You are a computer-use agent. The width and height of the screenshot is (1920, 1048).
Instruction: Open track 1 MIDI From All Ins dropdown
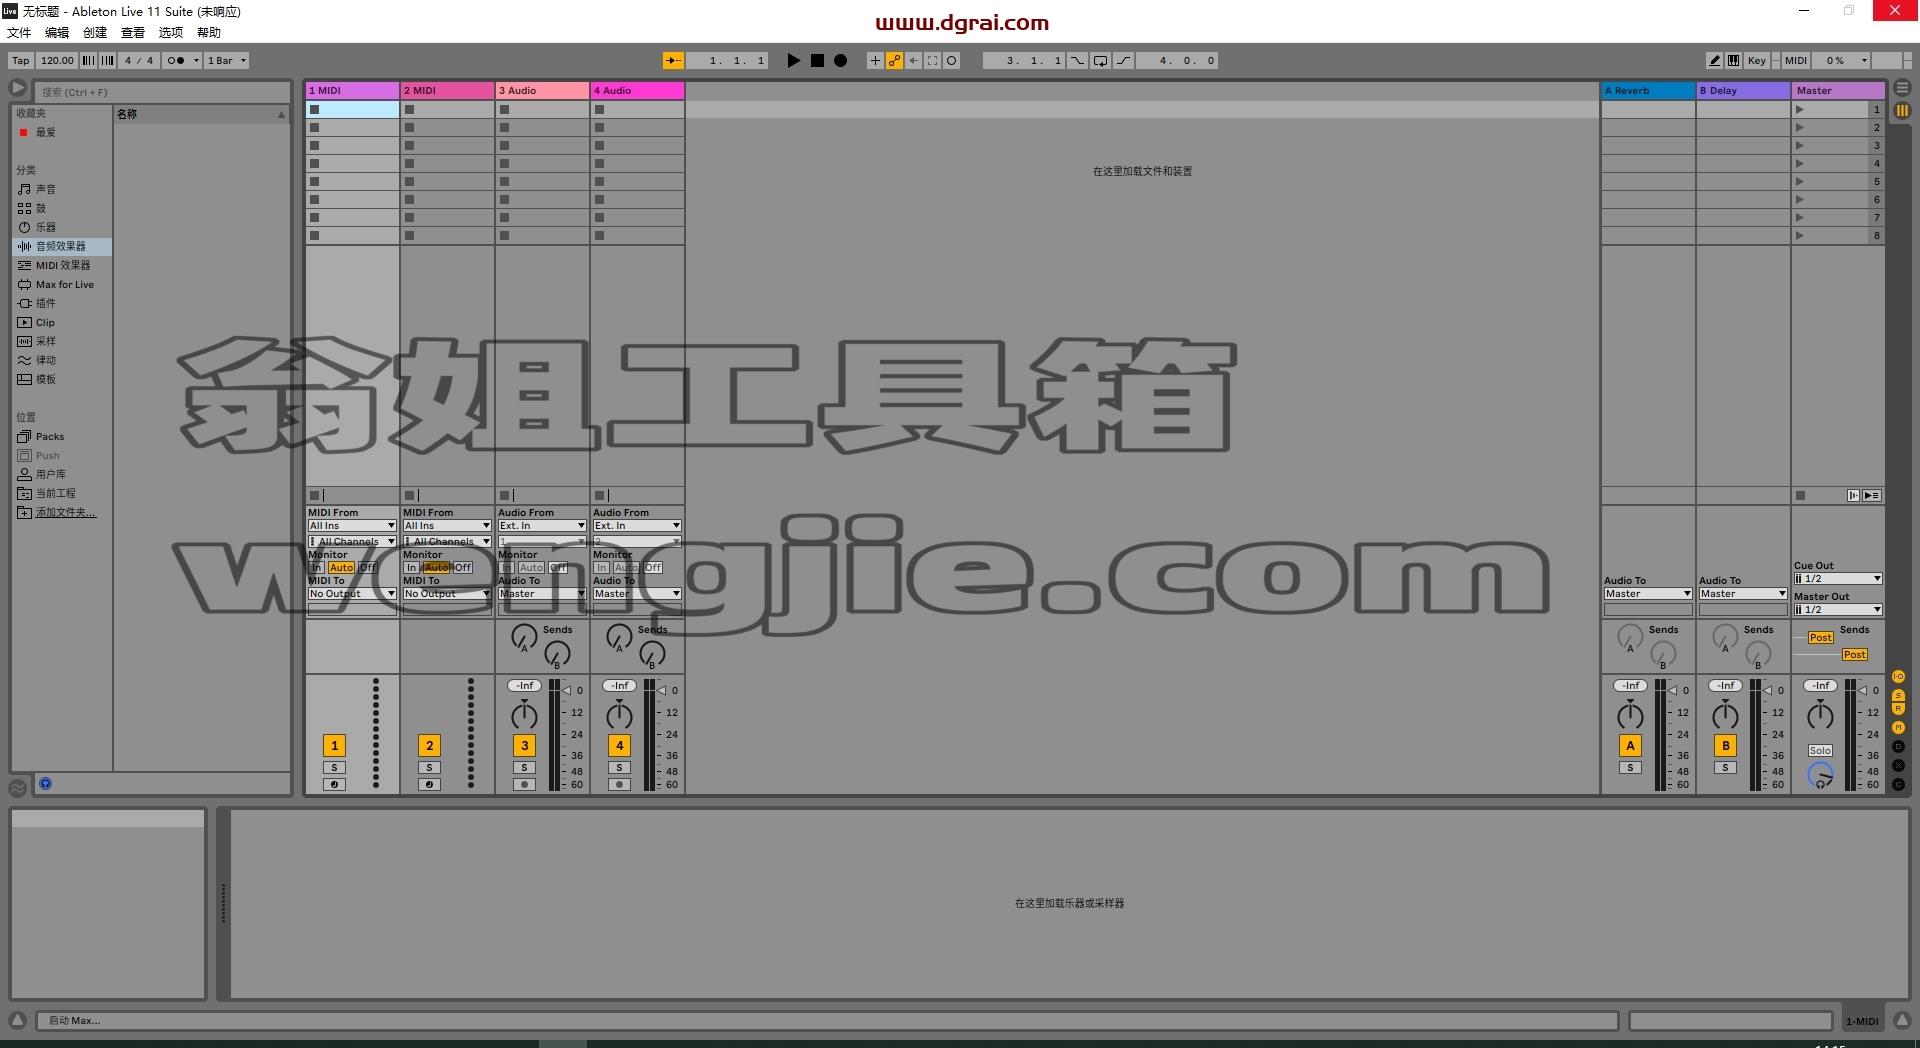pos(352,525)
